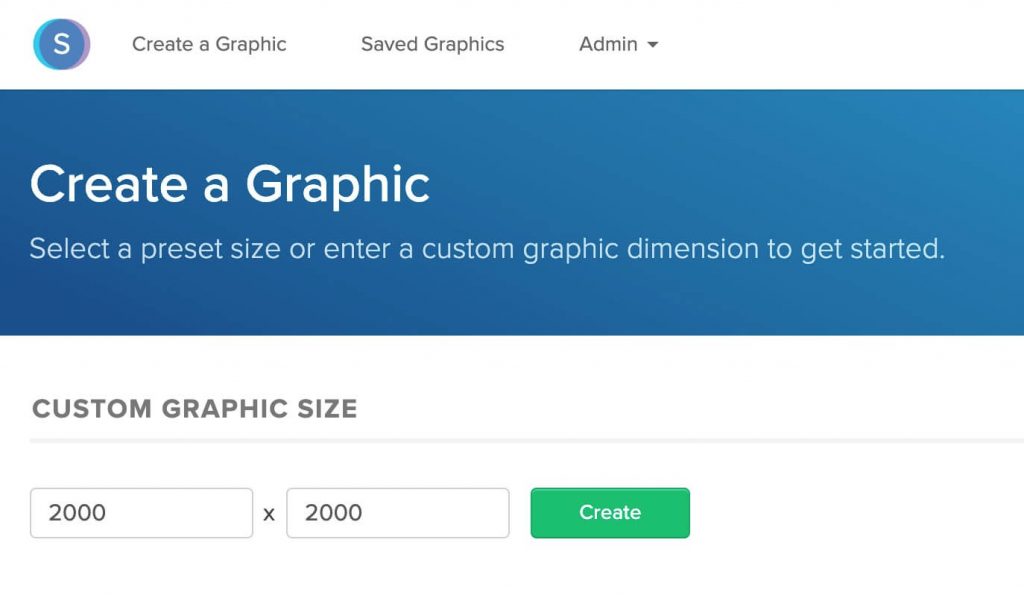Click the x separator between dimension fields
1024x607 pixels.
point(269,515)
